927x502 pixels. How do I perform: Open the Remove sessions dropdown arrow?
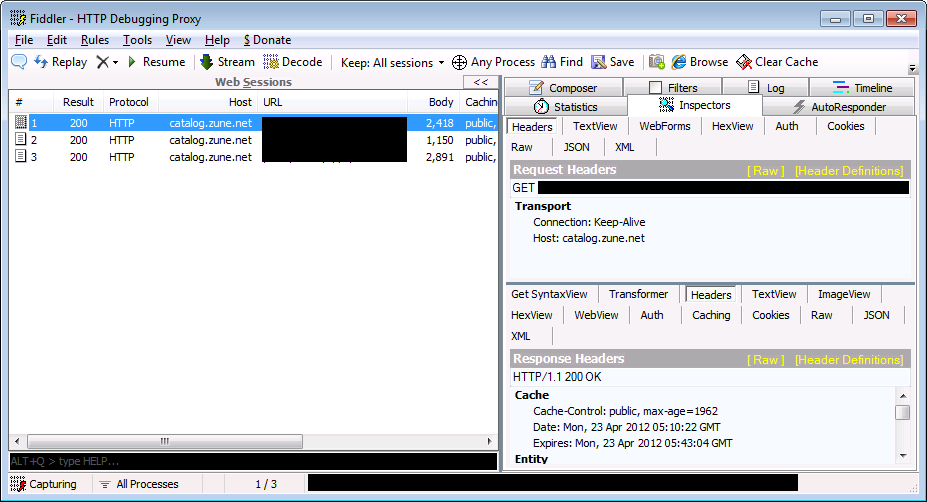tap(115, 62)
